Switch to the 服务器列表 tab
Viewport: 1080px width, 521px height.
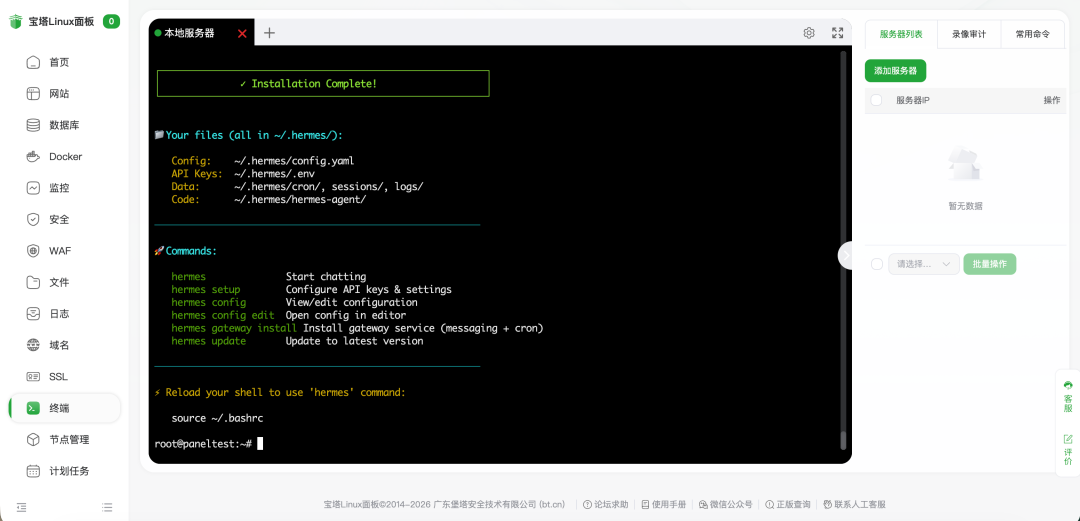(901, 33)
